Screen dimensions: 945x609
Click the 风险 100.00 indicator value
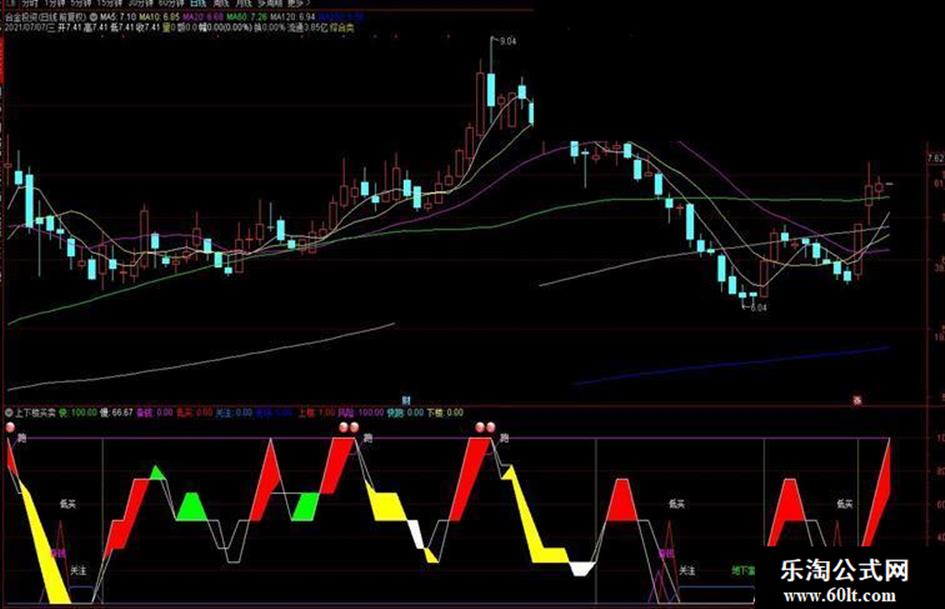pyautogui.click(x=360, y=413)
